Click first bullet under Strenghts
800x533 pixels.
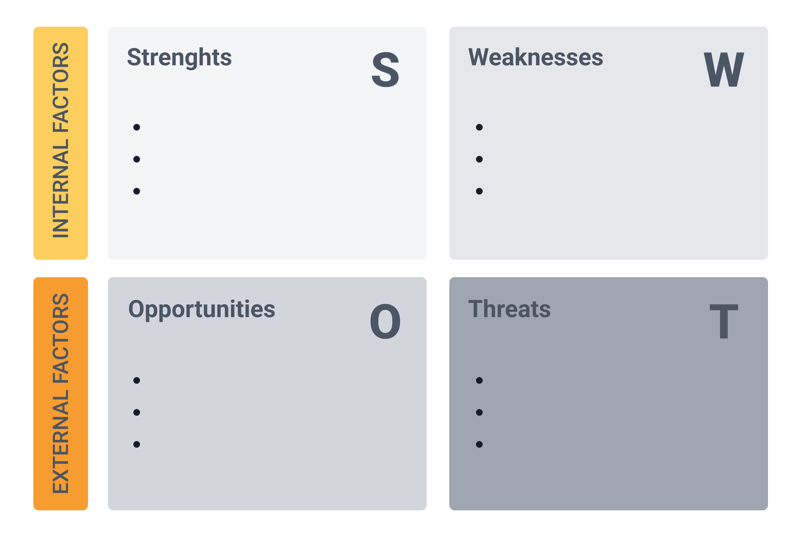(x=137, y=127)
